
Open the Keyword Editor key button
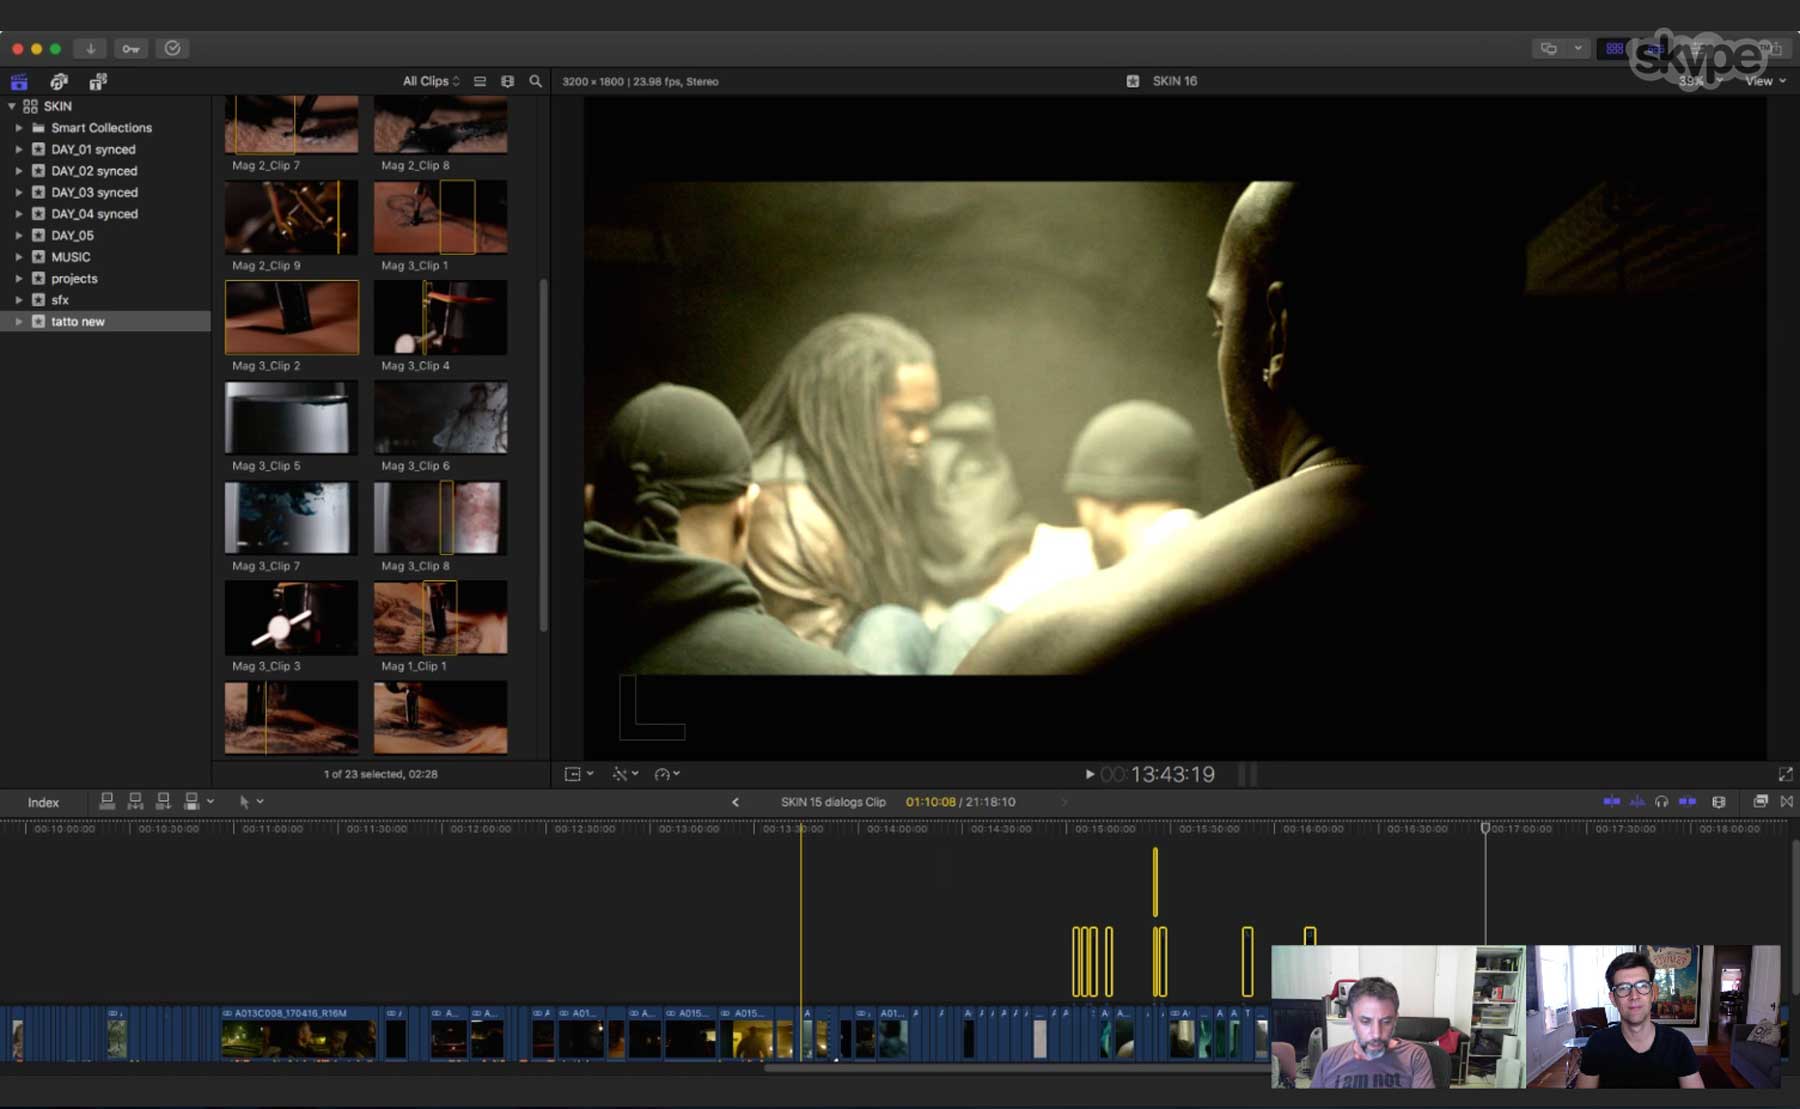coord(131,48)
